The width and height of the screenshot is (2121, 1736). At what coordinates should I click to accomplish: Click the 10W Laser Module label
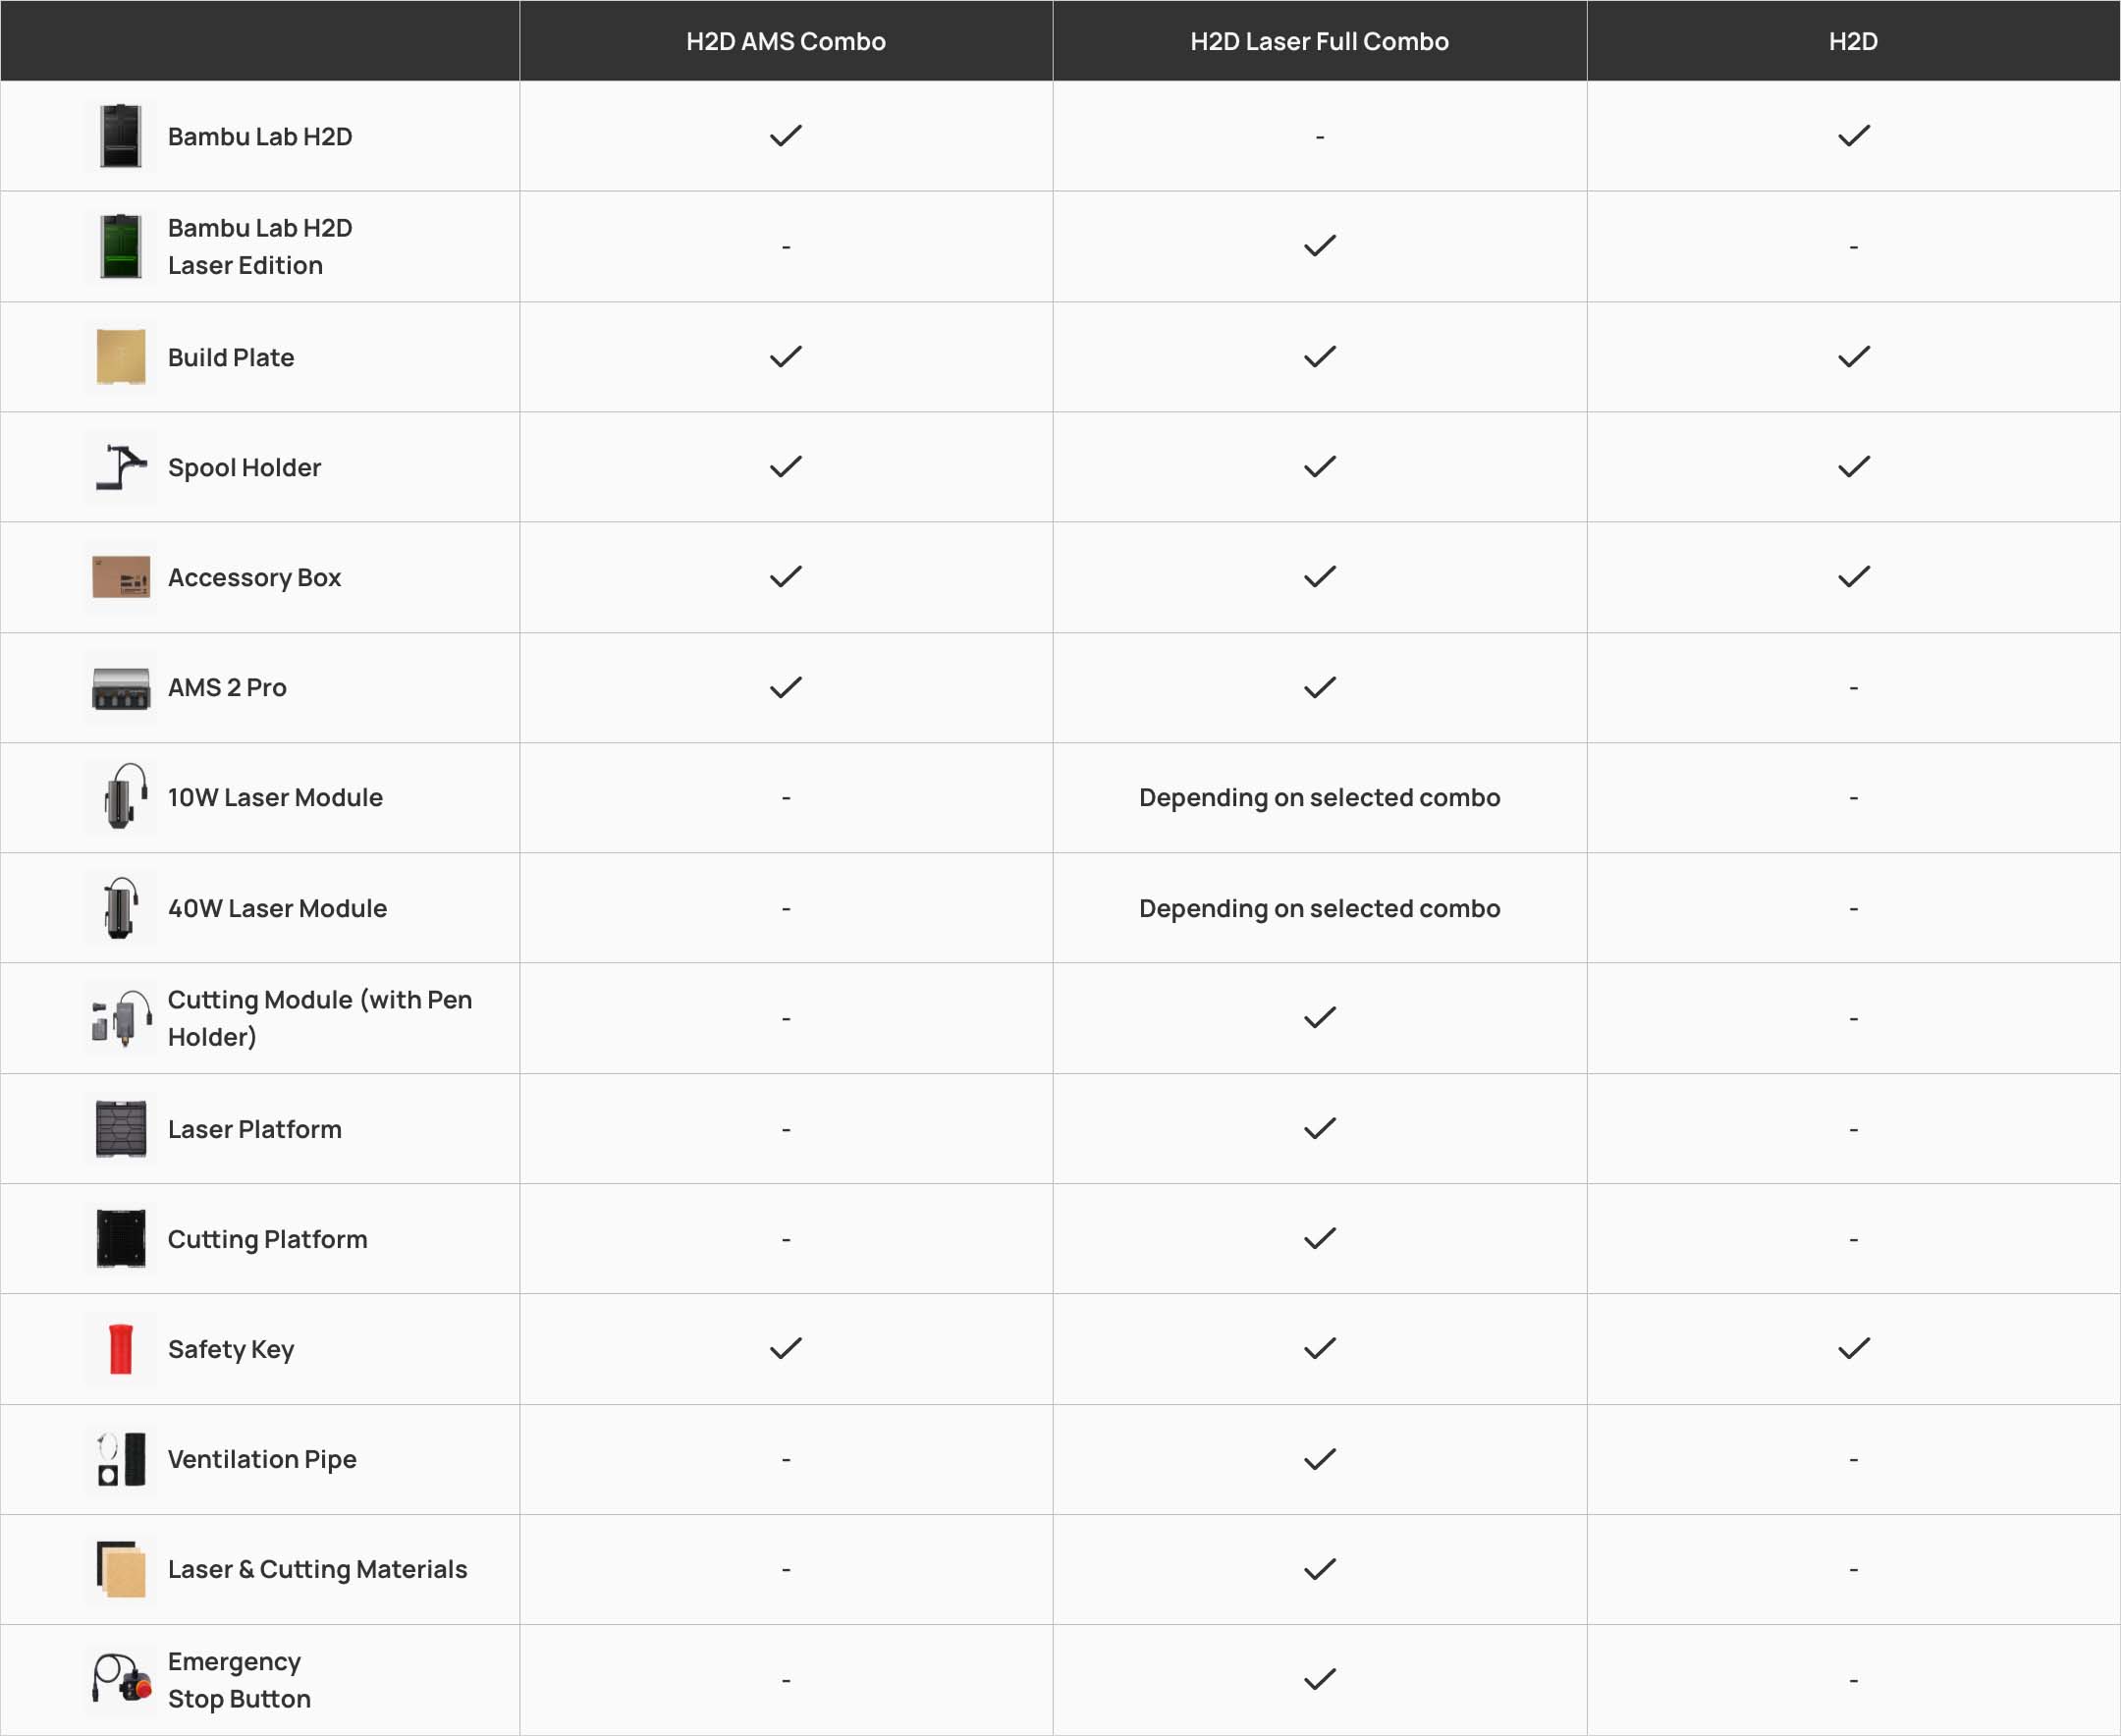[275, 798]
